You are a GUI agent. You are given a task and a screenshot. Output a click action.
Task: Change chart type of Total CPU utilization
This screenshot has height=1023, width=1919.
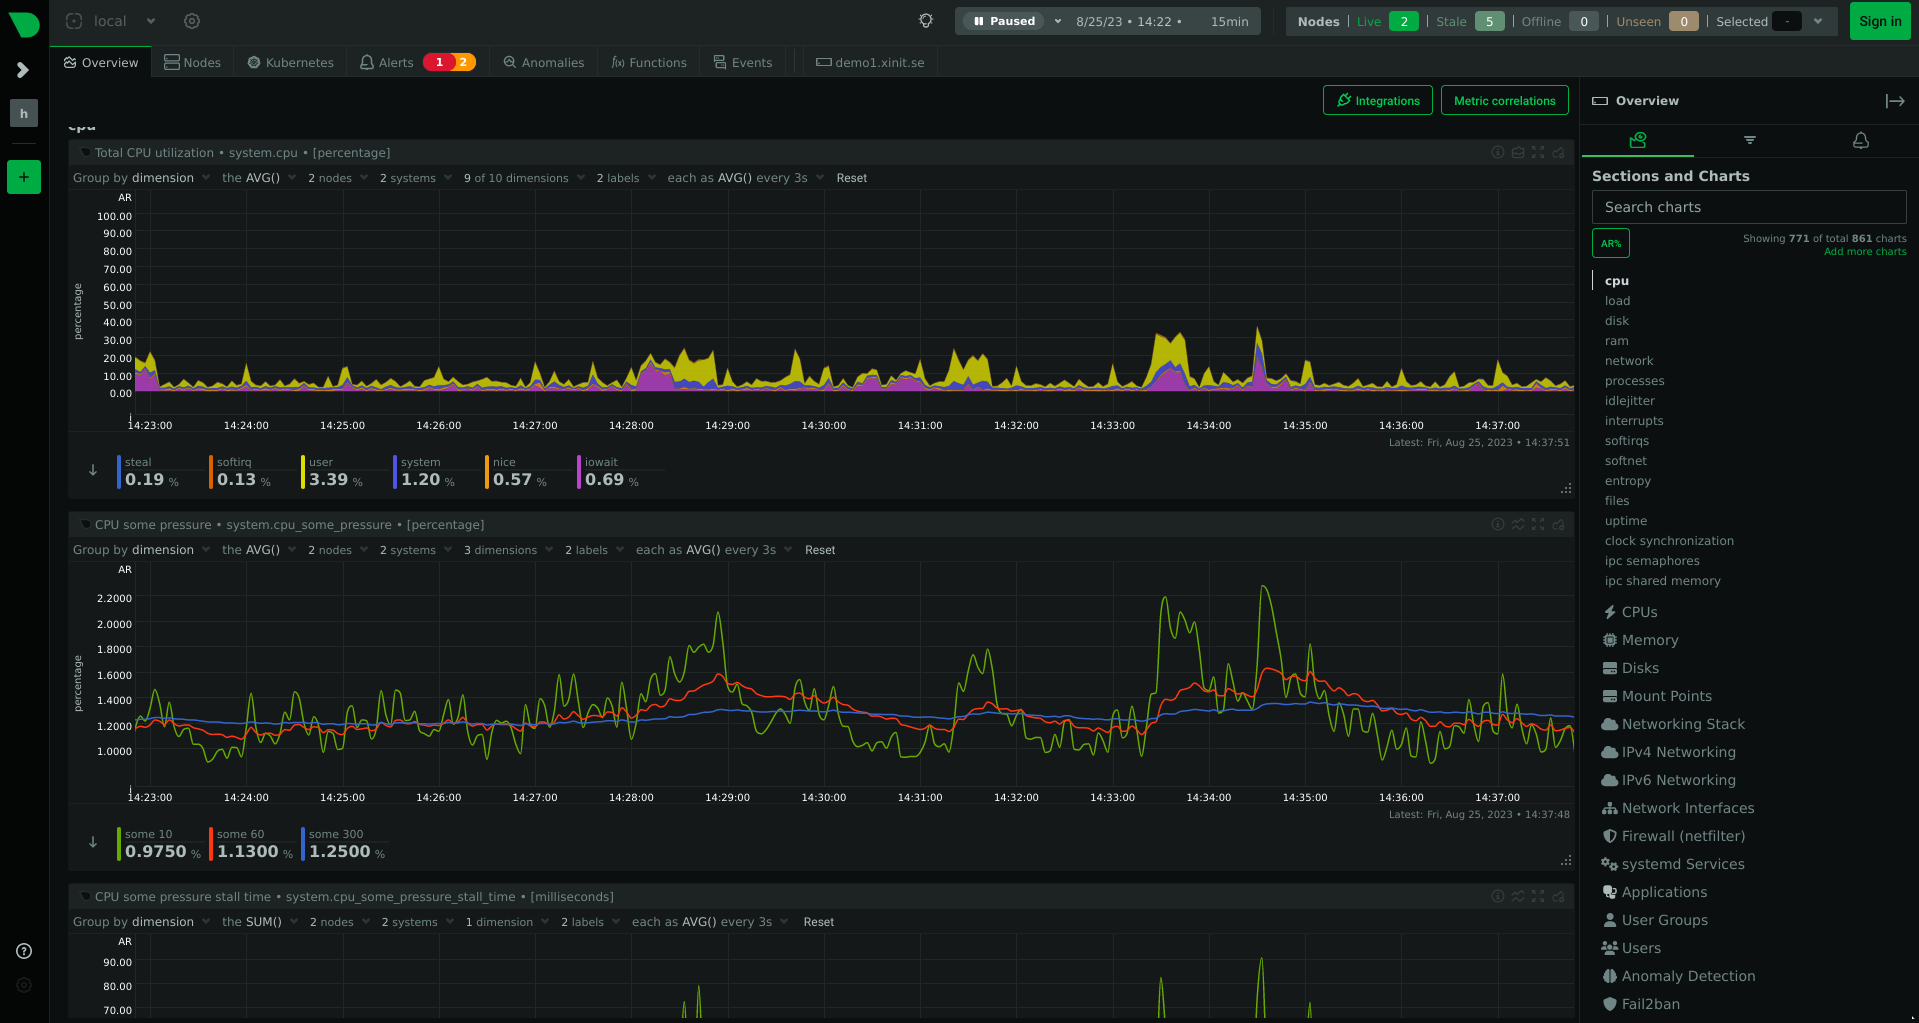[1518, 152]
